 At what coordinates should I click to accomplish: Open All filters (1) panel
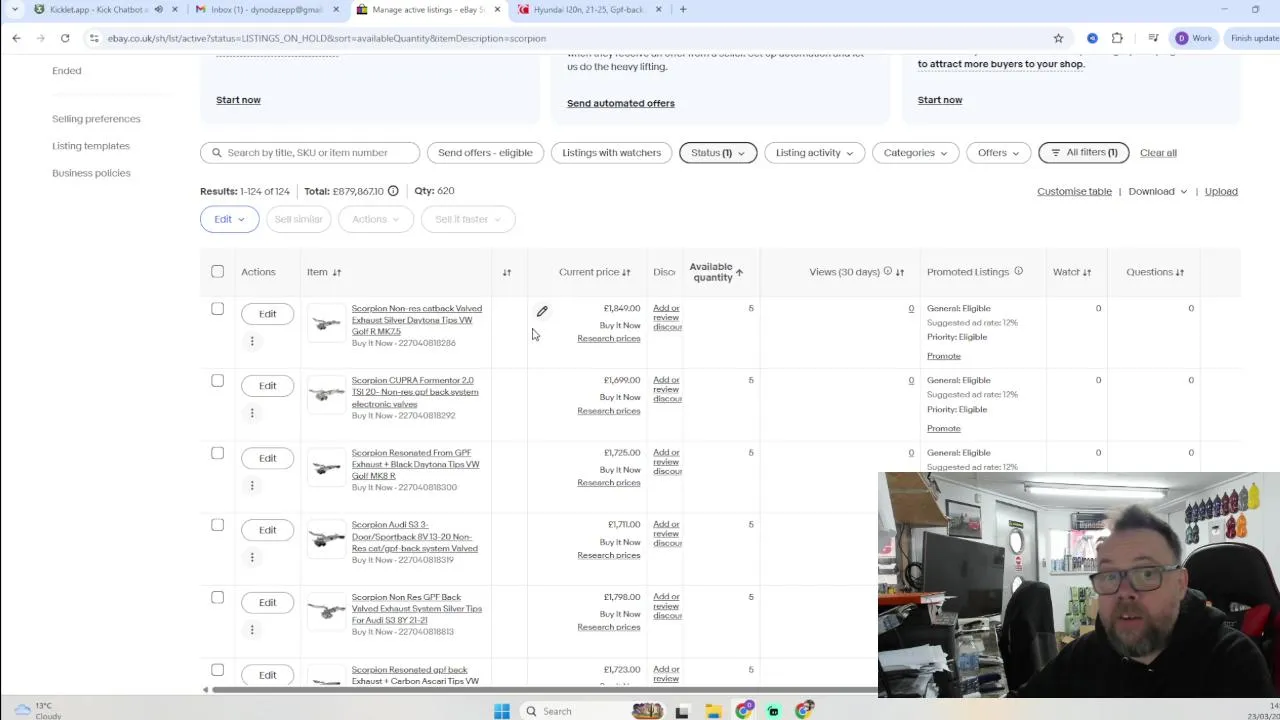tap(1084, 153)
